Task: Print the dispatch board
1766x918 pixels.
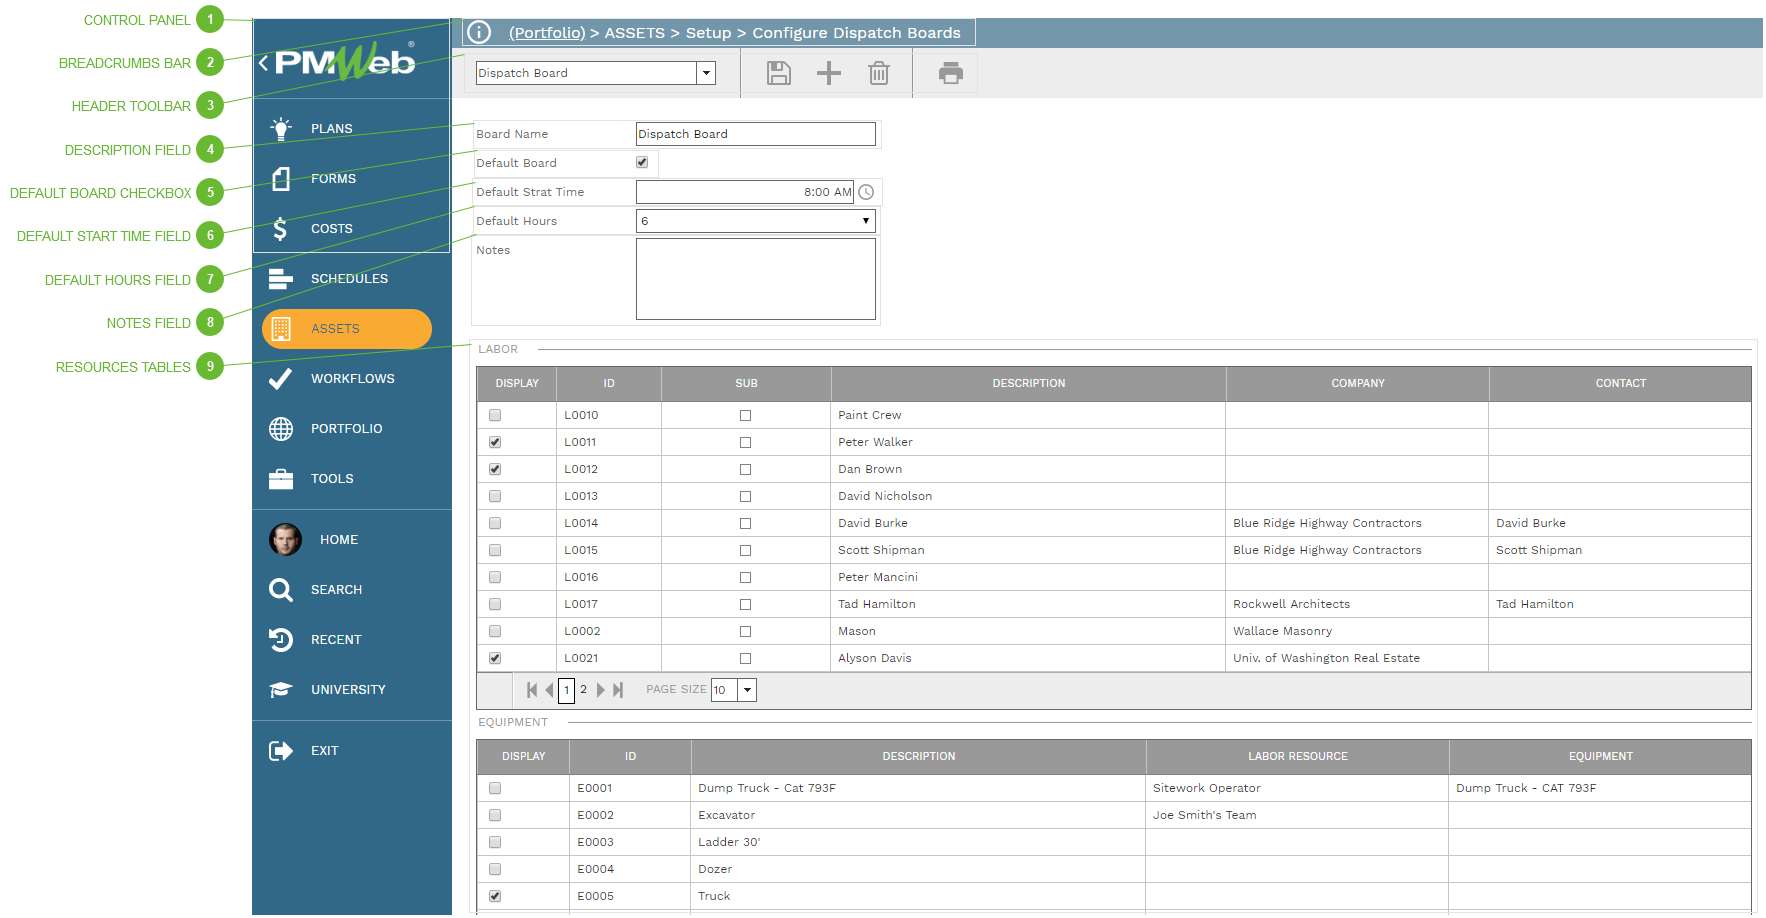Action: [x=949, y=72]
